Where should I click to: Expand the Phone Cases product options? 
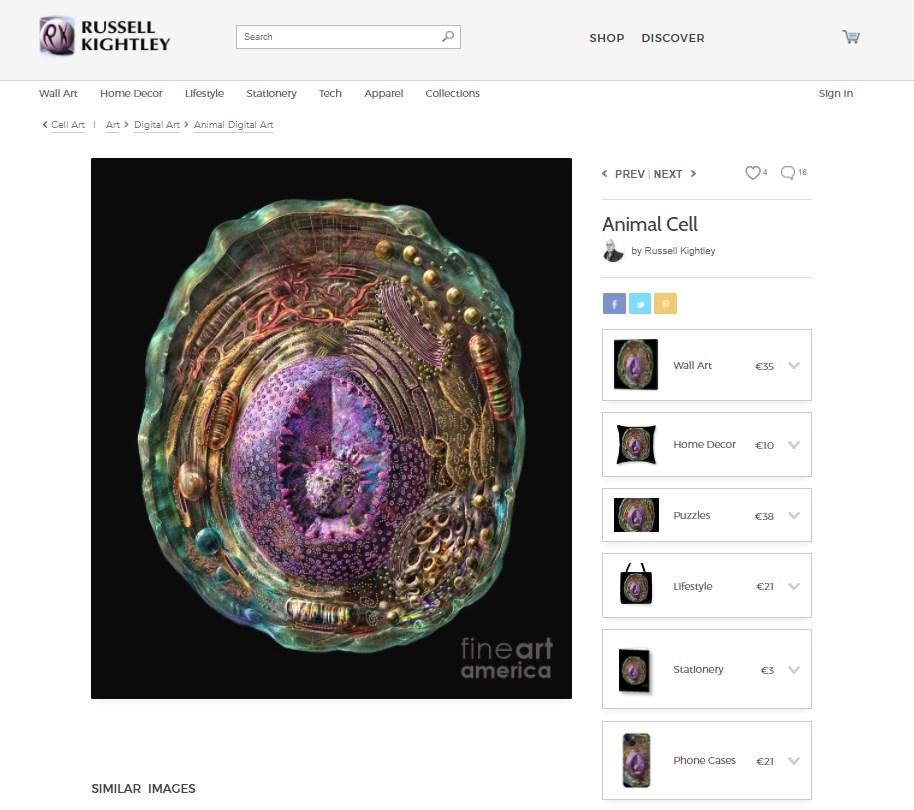(794, 760)
